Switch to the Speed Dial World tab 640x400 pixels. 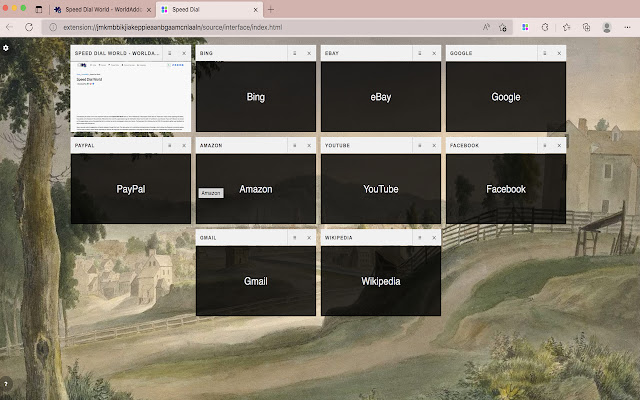[x=106, y=9]
